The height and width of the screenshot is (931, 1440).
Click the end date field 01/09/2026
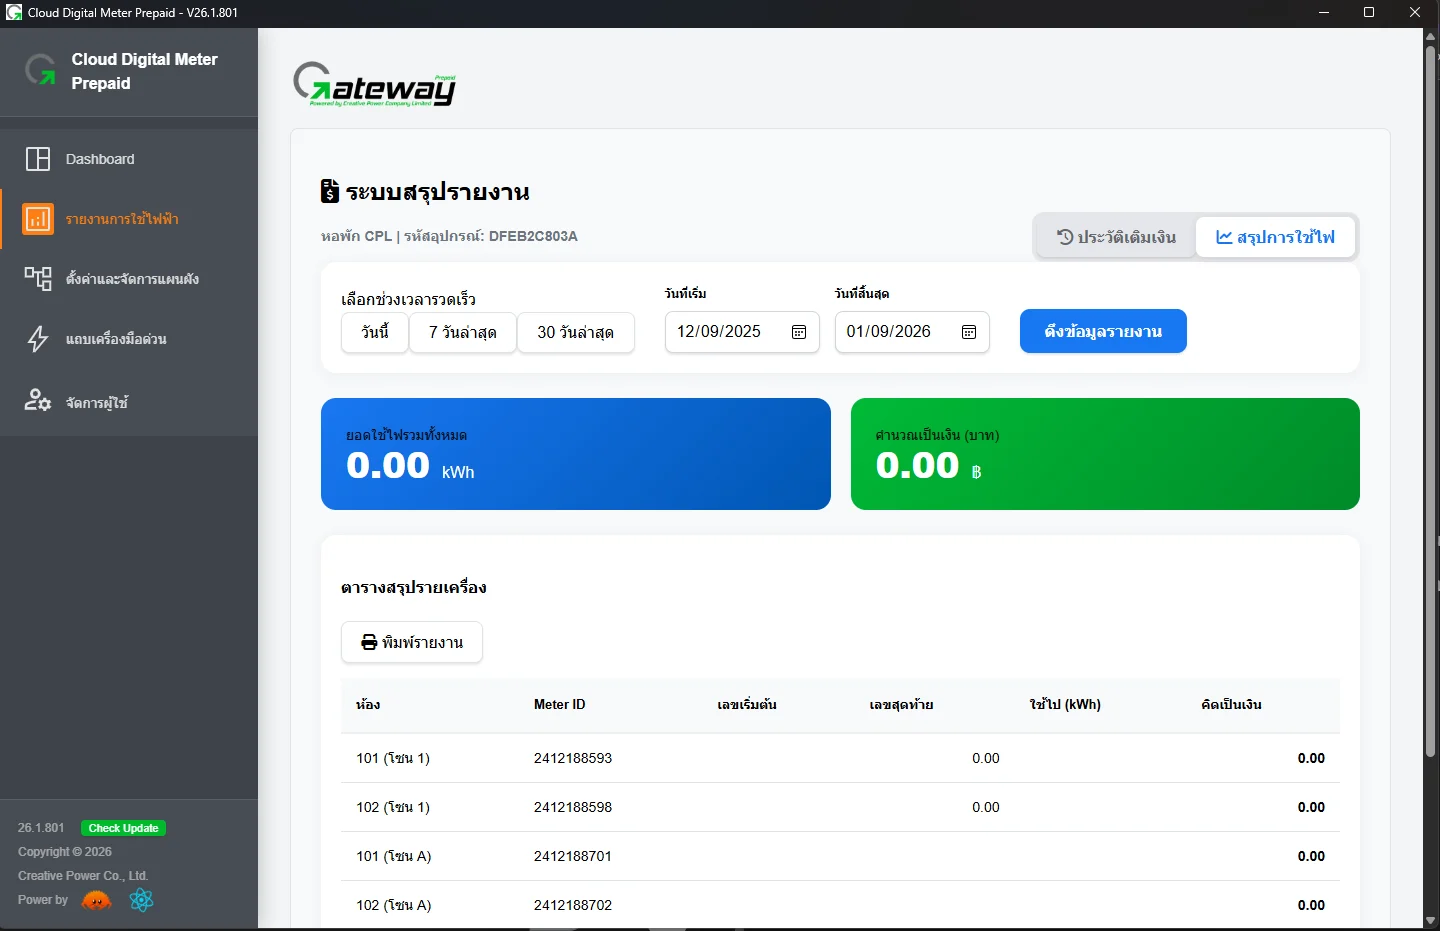click(912, 332)
